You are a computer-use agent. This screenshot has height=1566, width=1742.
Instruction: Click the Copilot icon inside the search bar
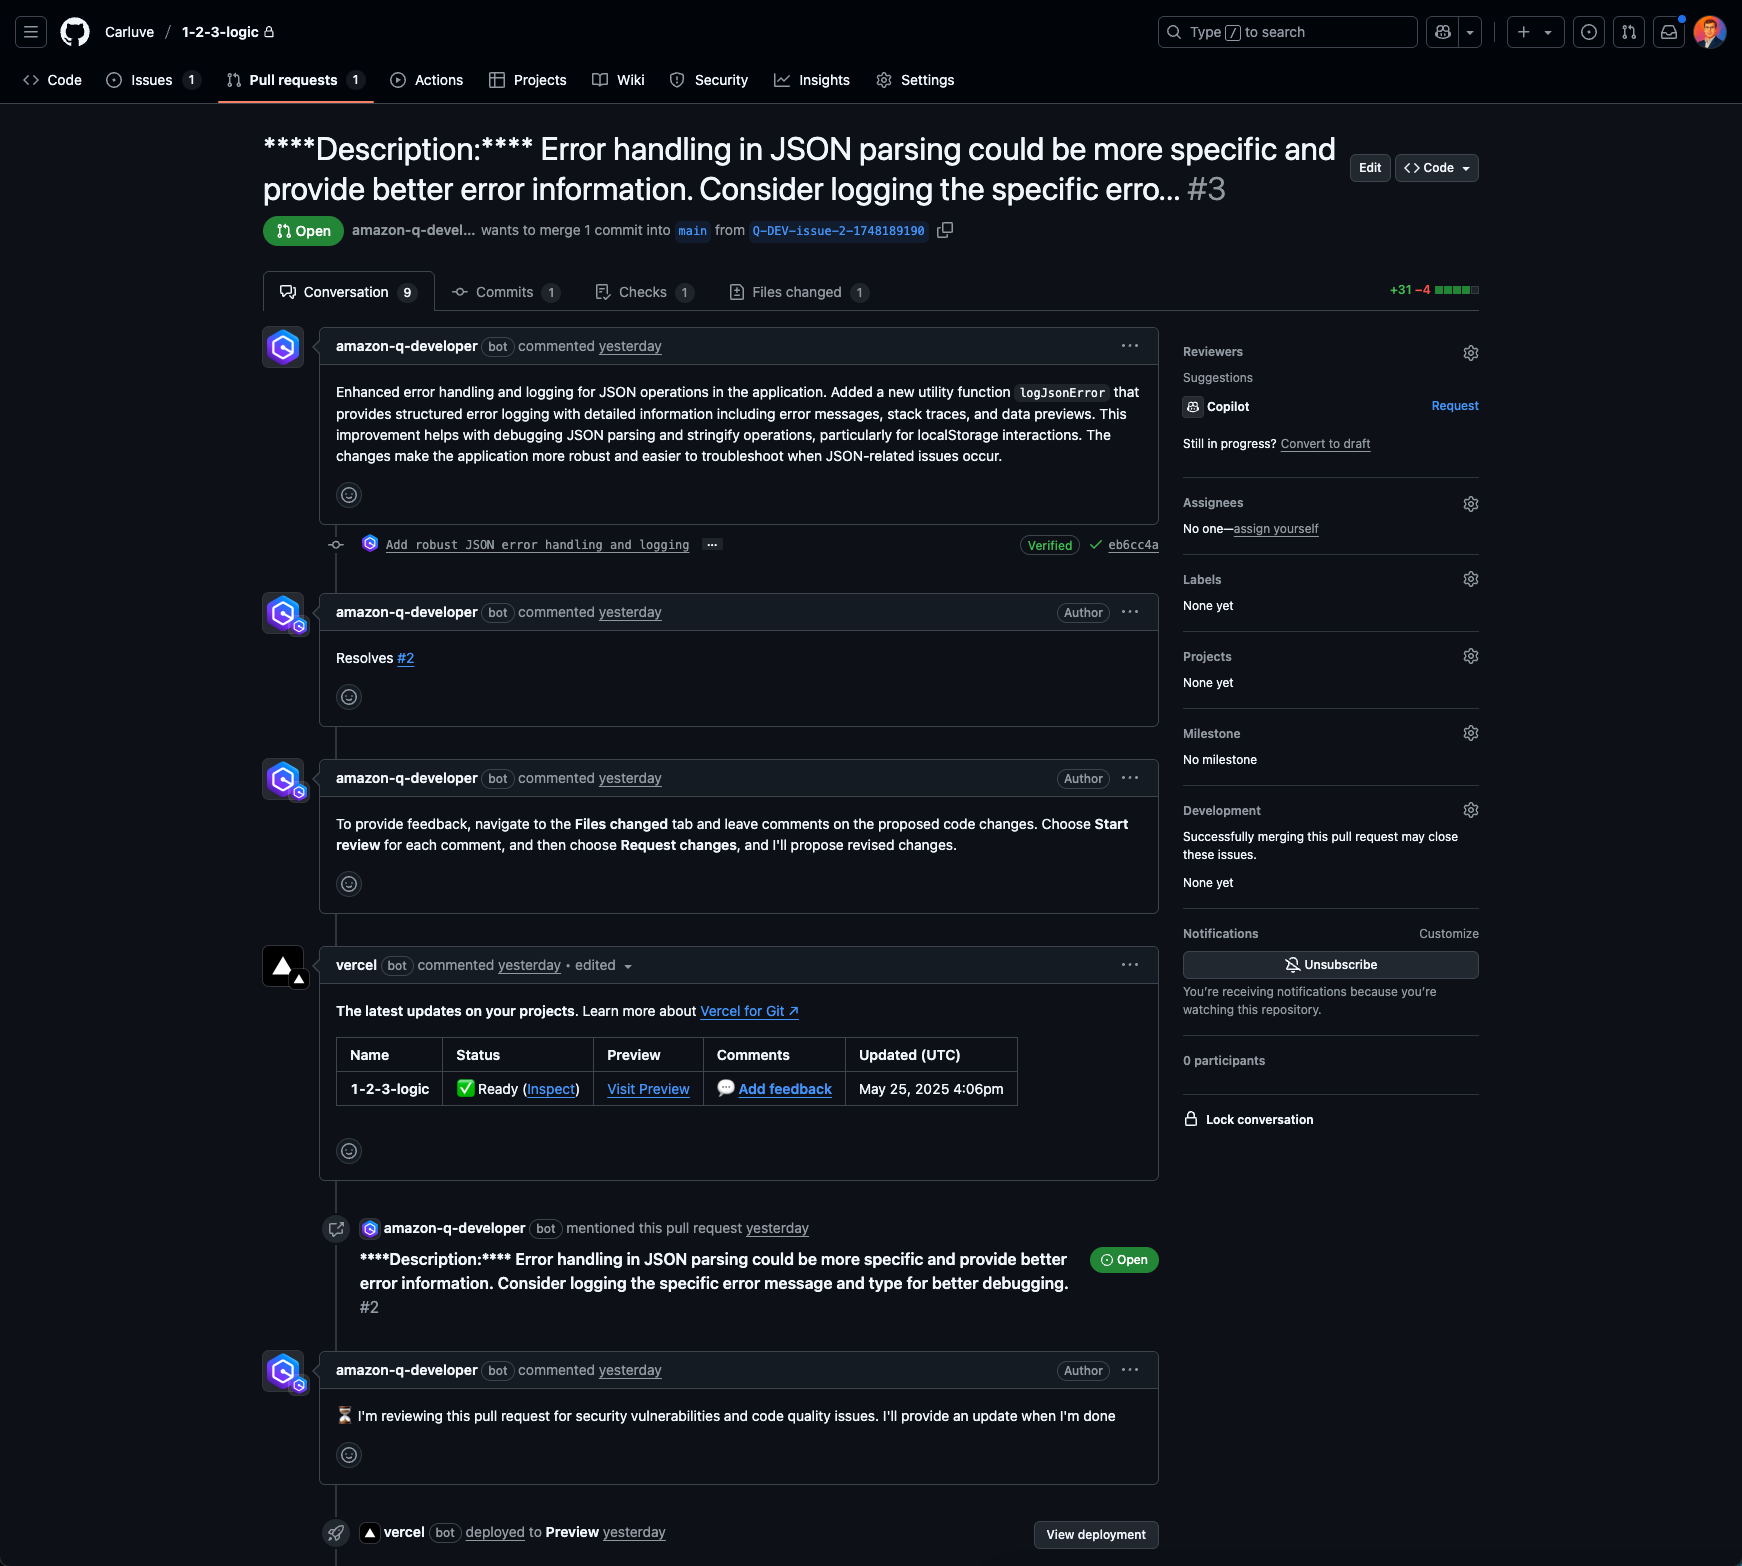coord(1441,31)
